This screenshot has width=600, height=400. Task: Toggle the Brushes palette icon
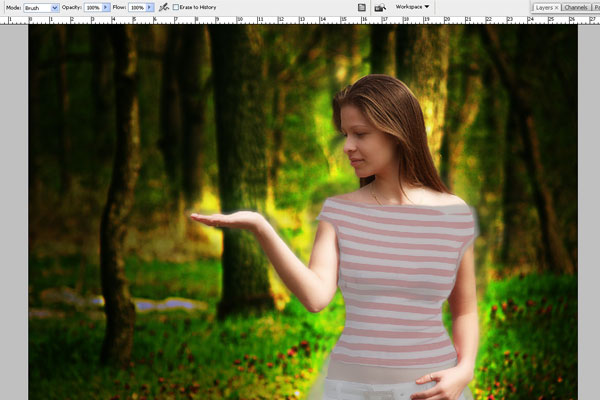click(361, 7)
